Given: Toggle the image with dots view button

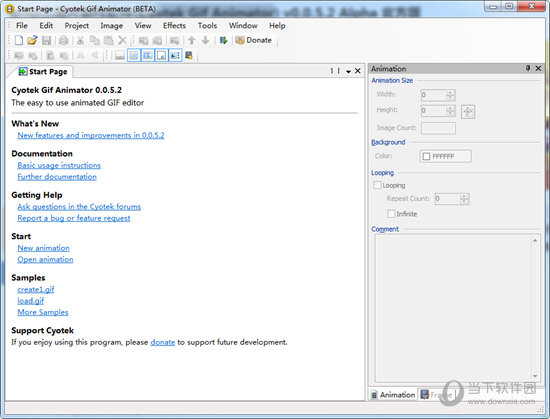Looking at the screenshot, I should coord(175,55).
